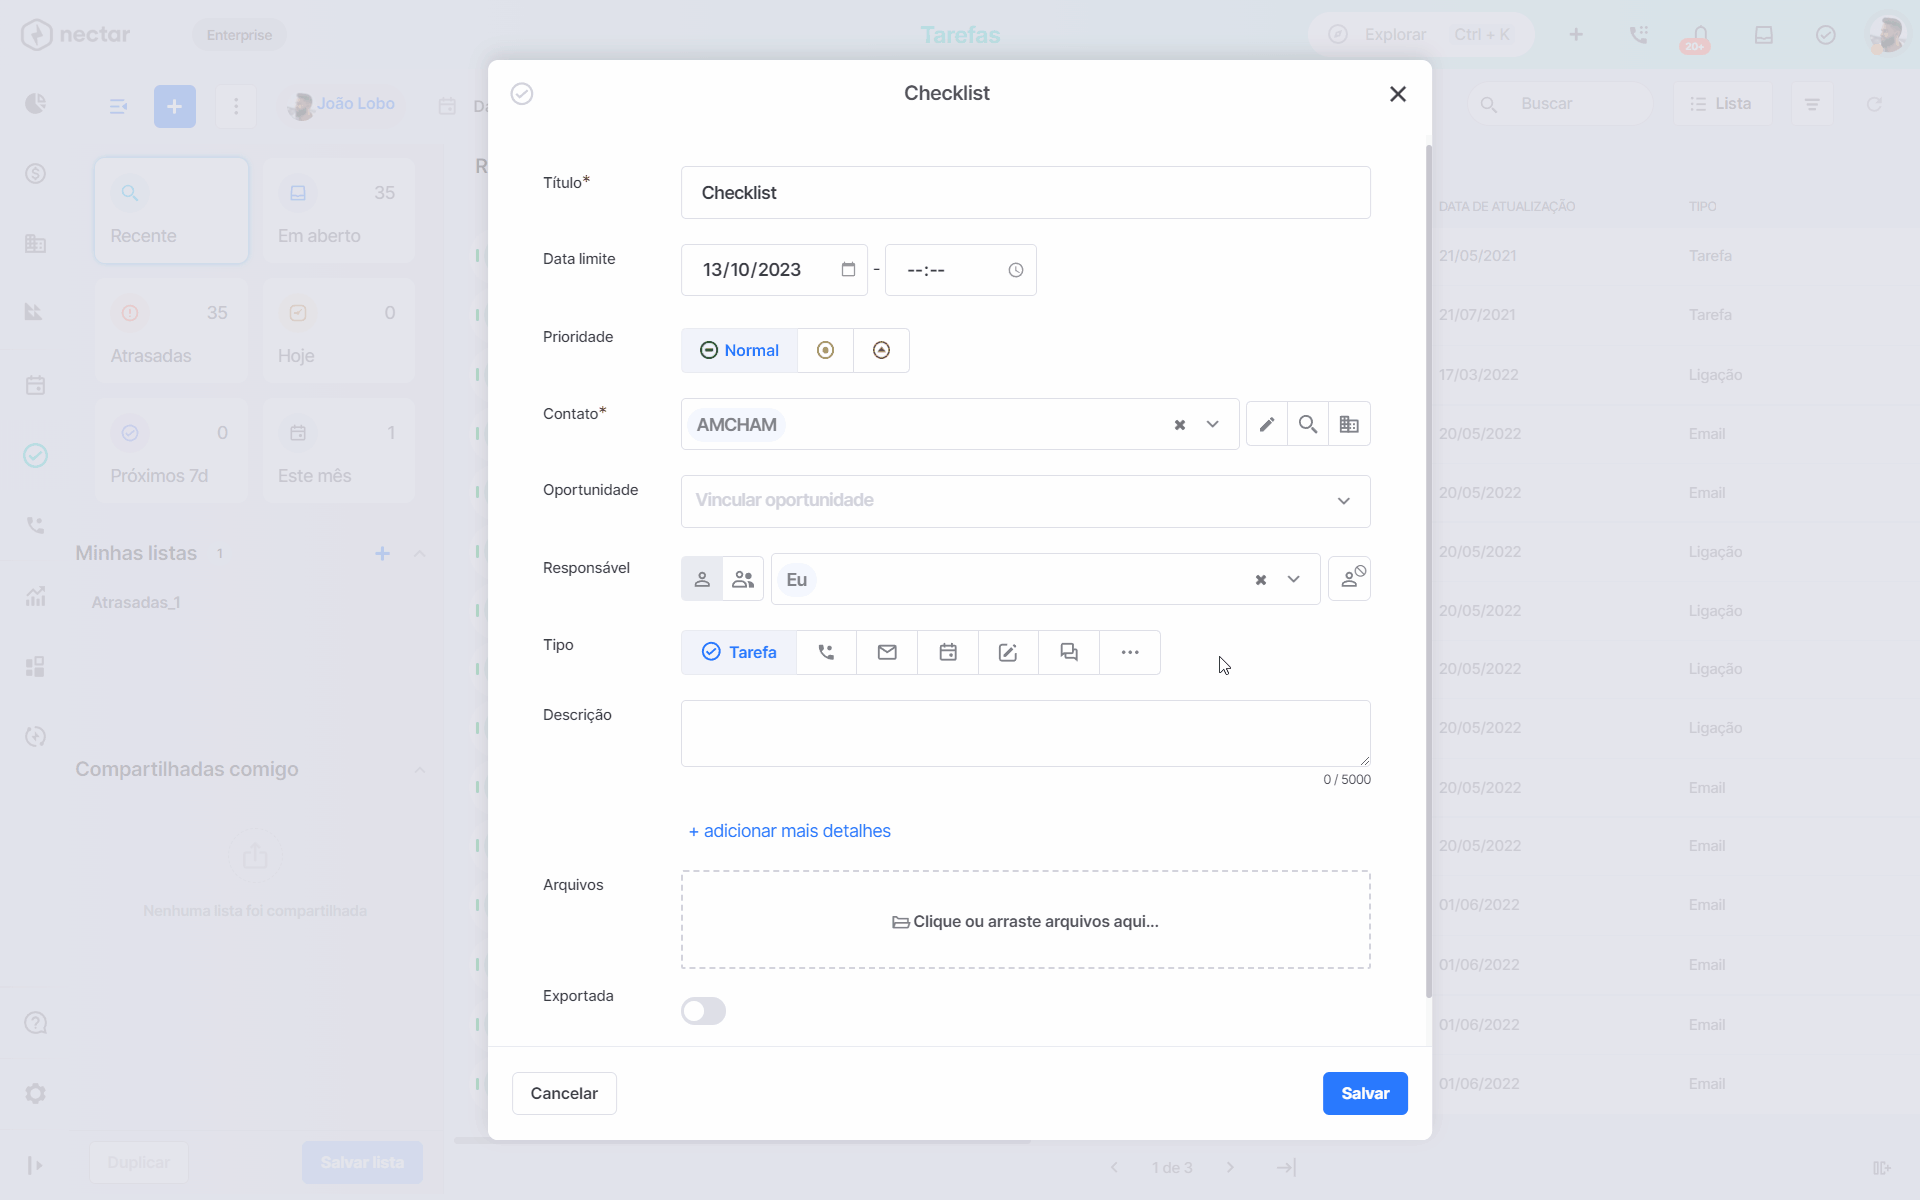The height and width of the screenshot is (1200, 1920).
Task: Click into the Descrição text area
Action: 1025,734
